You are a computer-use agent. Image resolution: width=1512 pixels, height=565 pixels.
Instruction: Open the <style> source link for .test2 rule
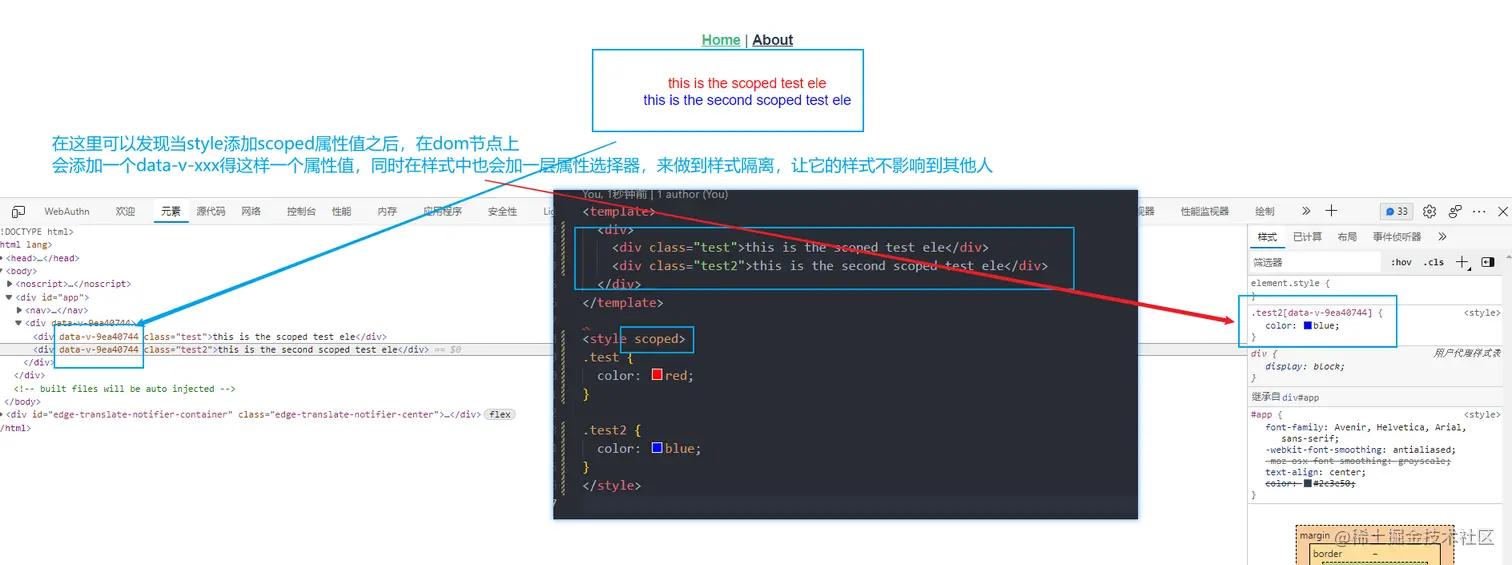click(x=1482, y=313)
